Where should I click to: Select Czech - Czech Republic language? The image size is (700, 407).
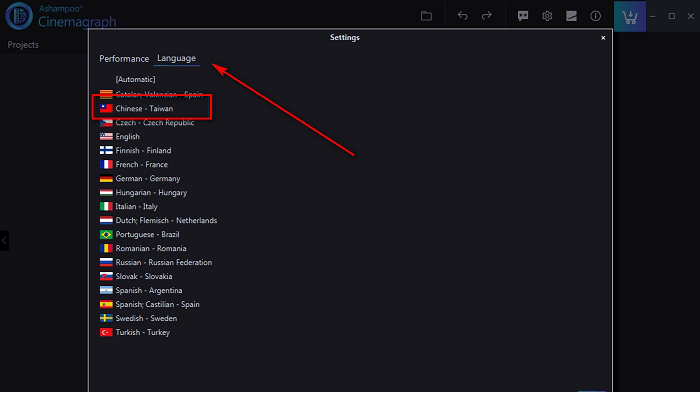coord(147,123)
